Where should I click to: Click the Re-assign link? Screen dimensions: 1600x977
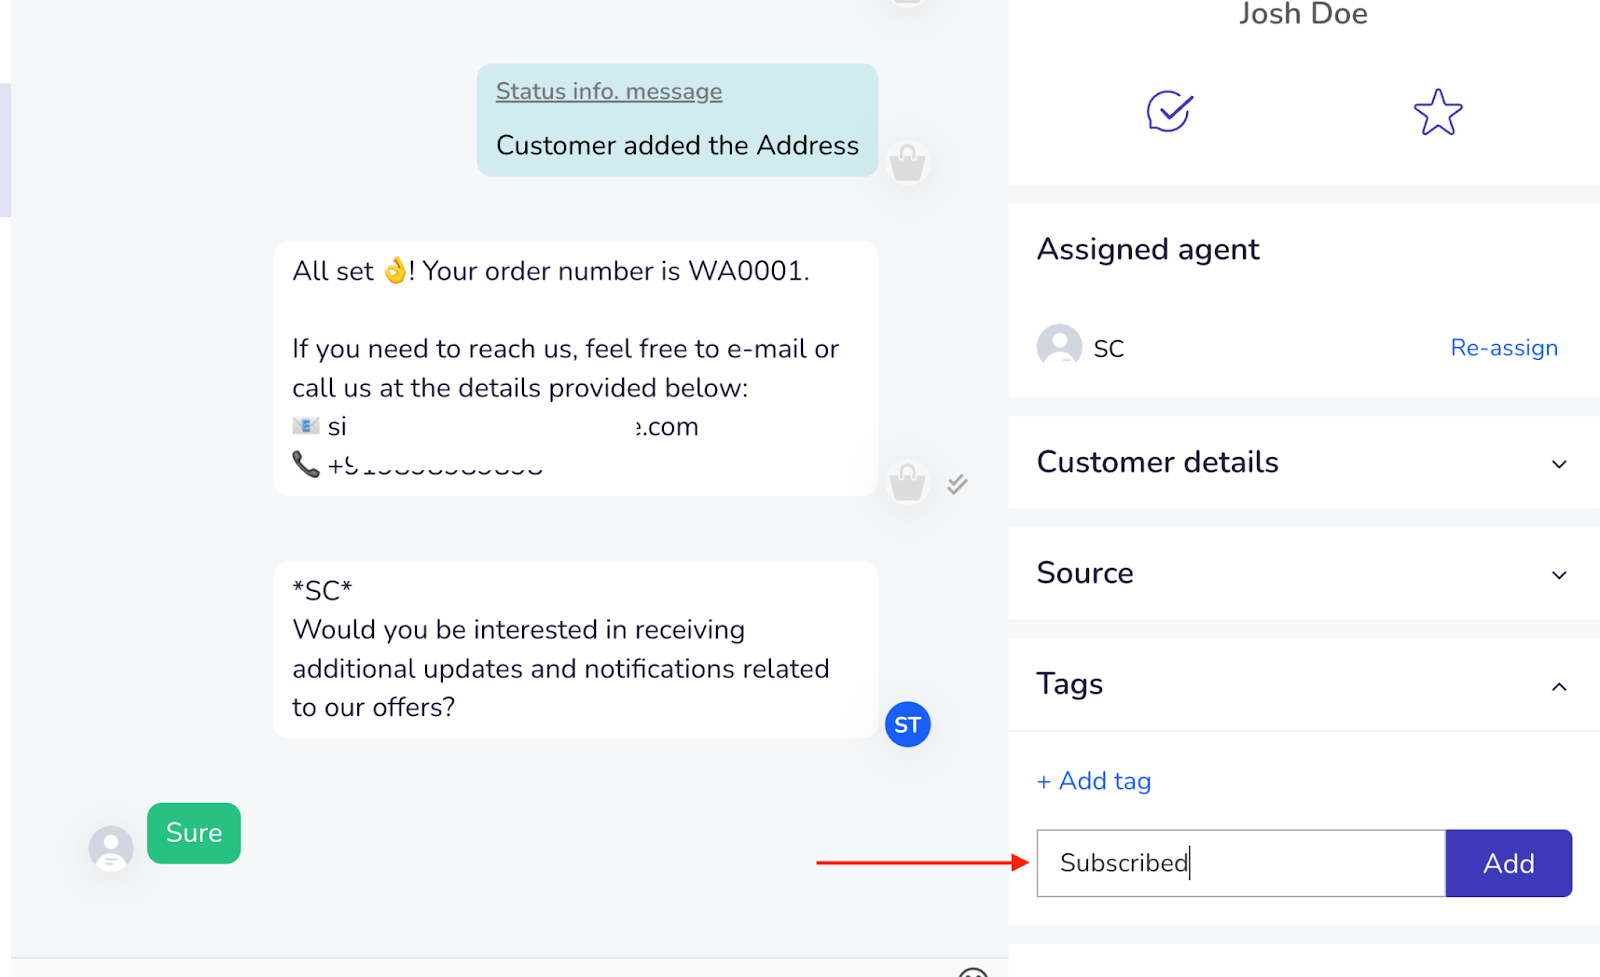(1504, 348)
